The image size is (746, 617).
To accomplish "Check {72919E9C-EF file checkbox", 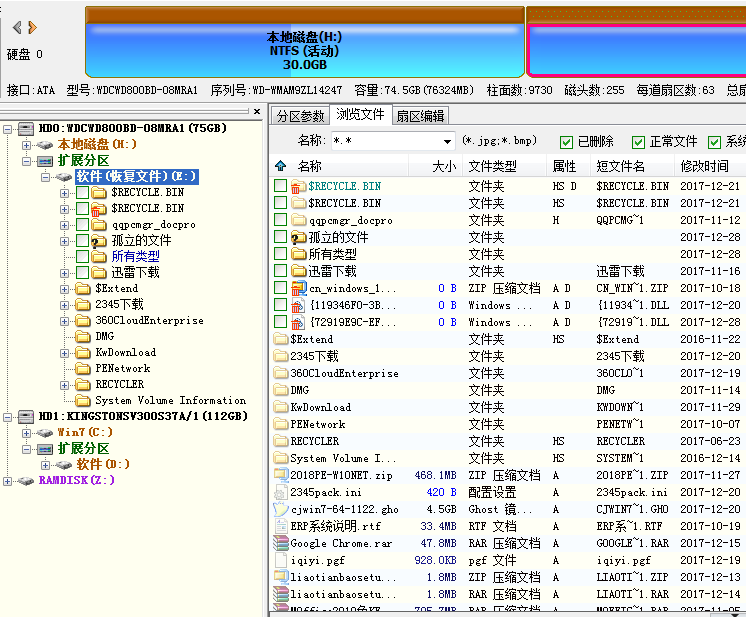I will pyautogui.click(x=281, y=322).
